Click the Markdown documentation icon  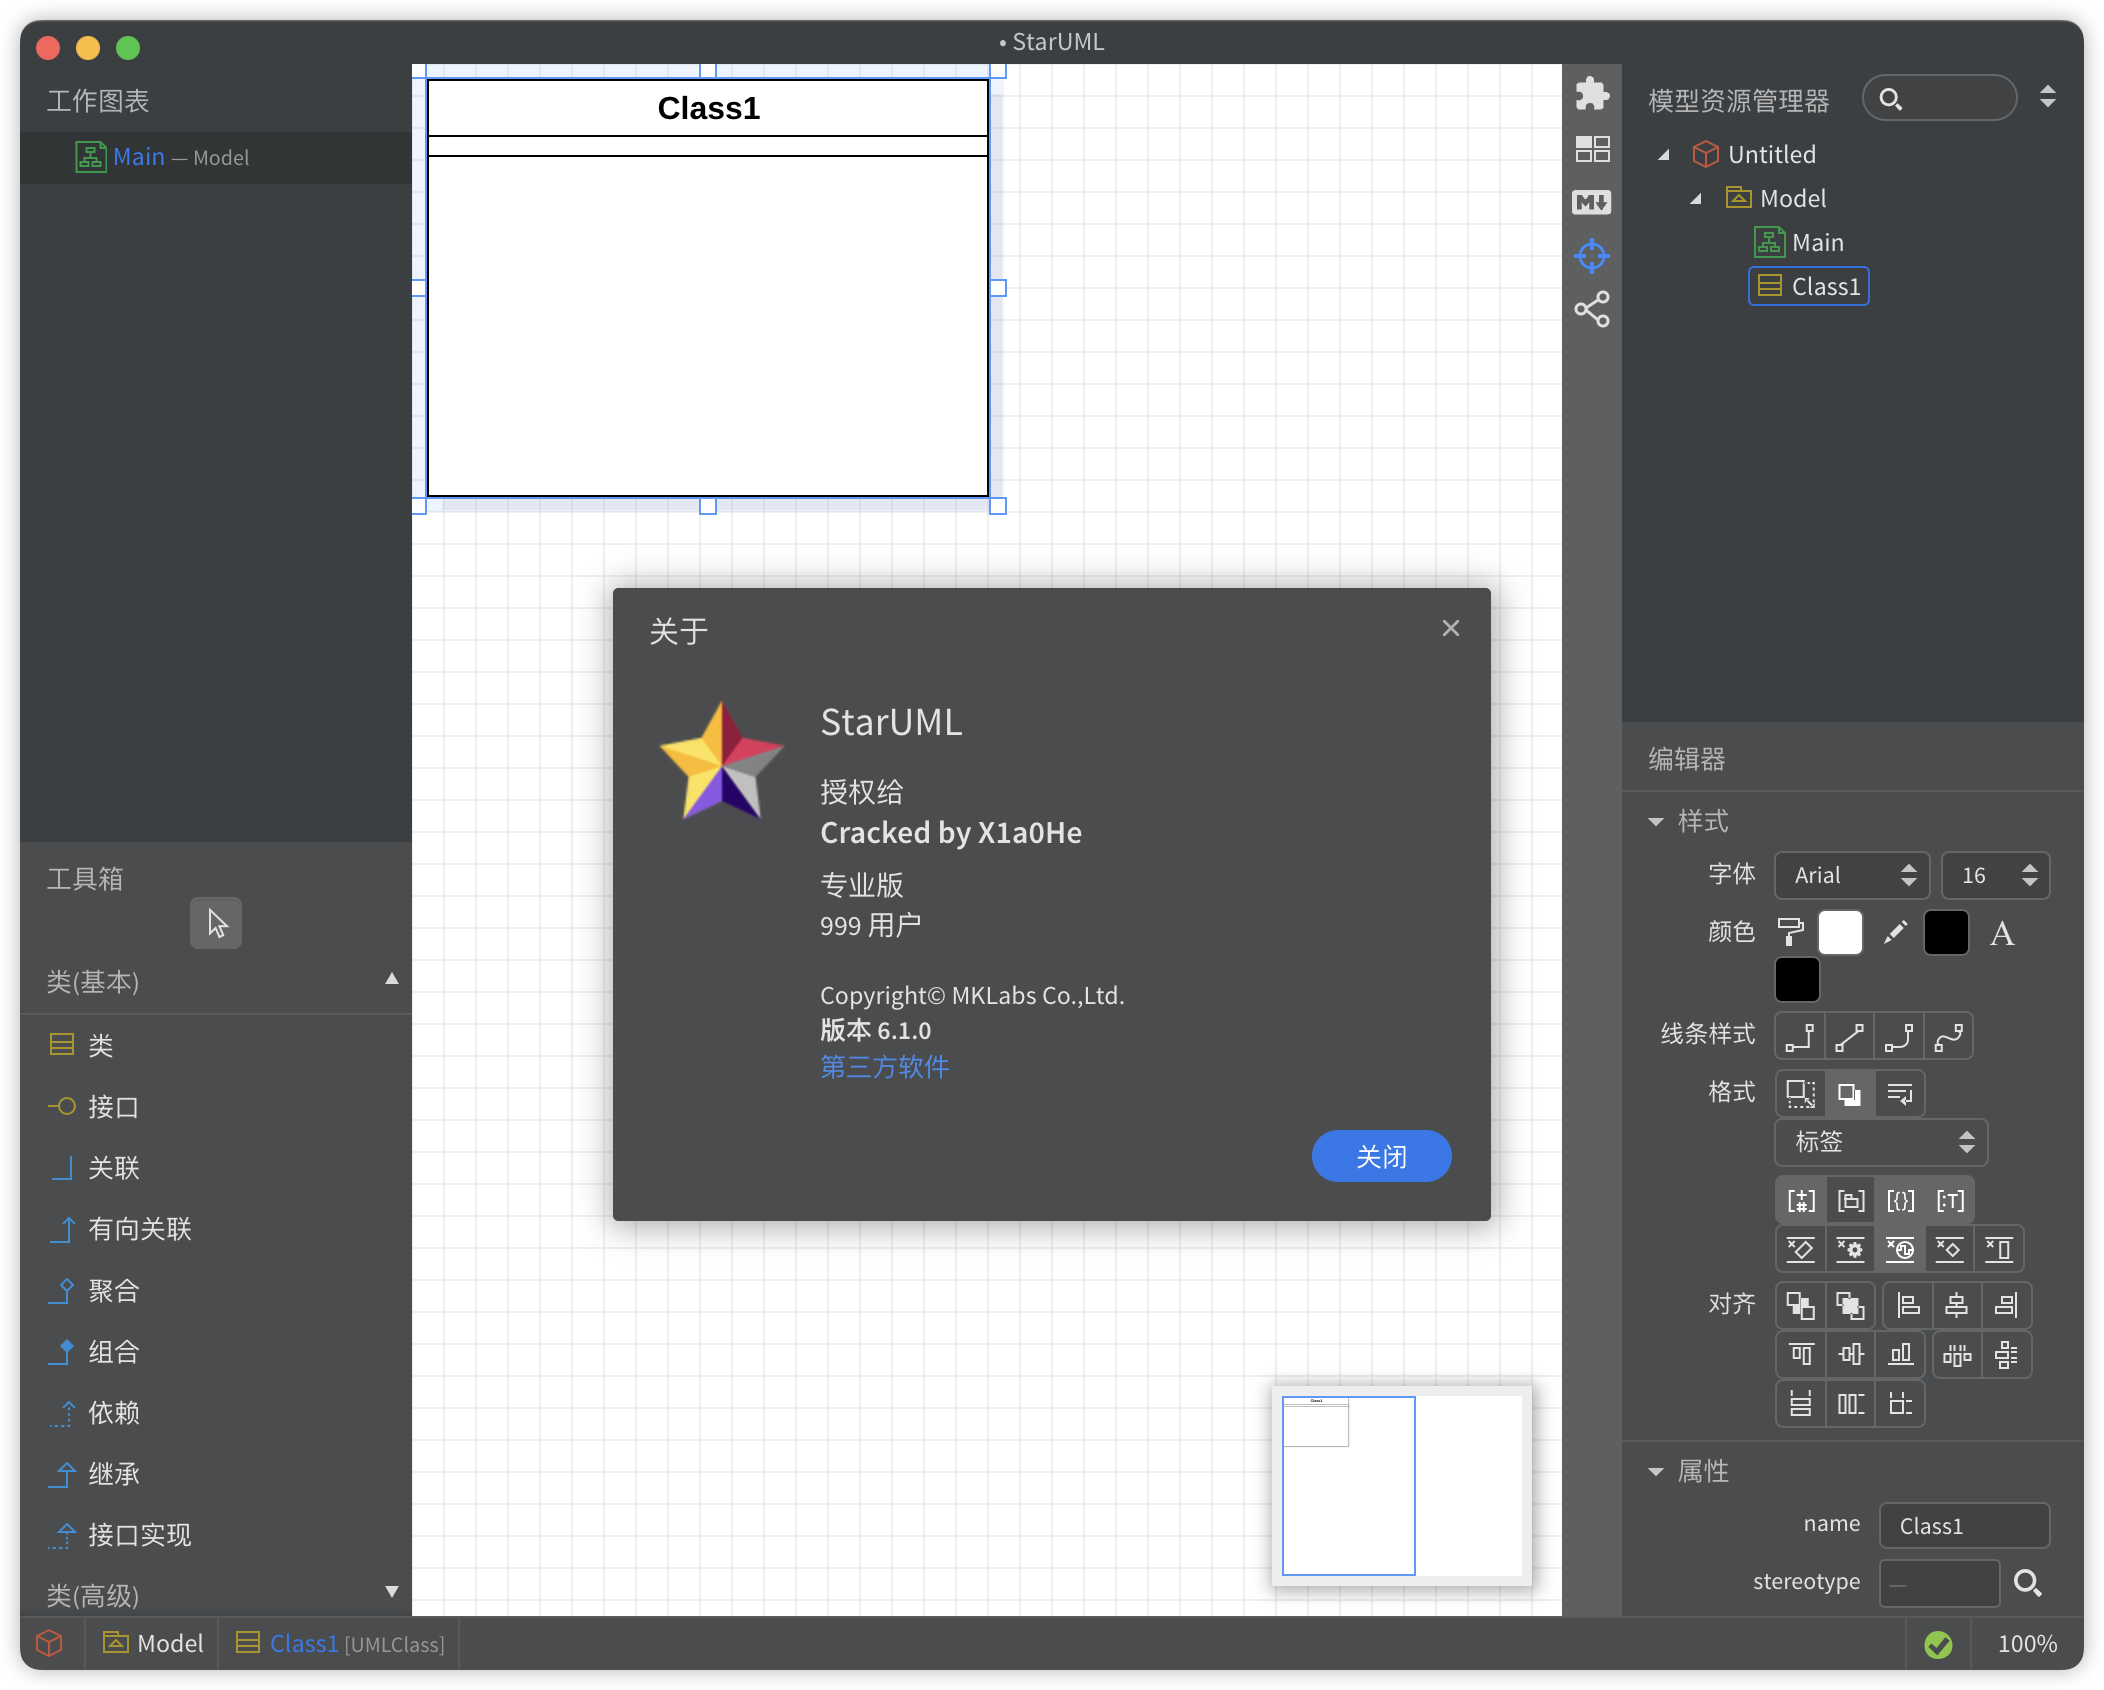[1591, 203]
